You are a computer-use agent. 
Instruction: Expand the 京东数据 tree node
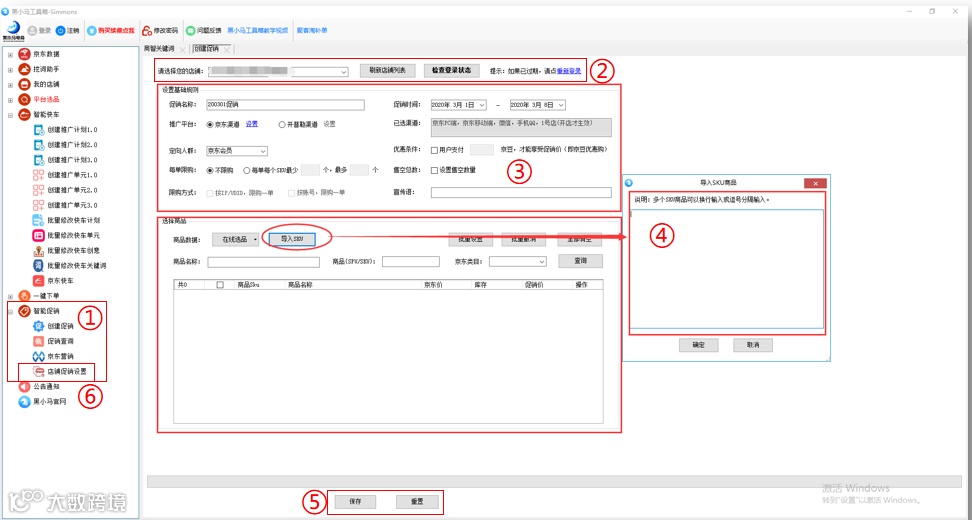[x=11, y=55]
